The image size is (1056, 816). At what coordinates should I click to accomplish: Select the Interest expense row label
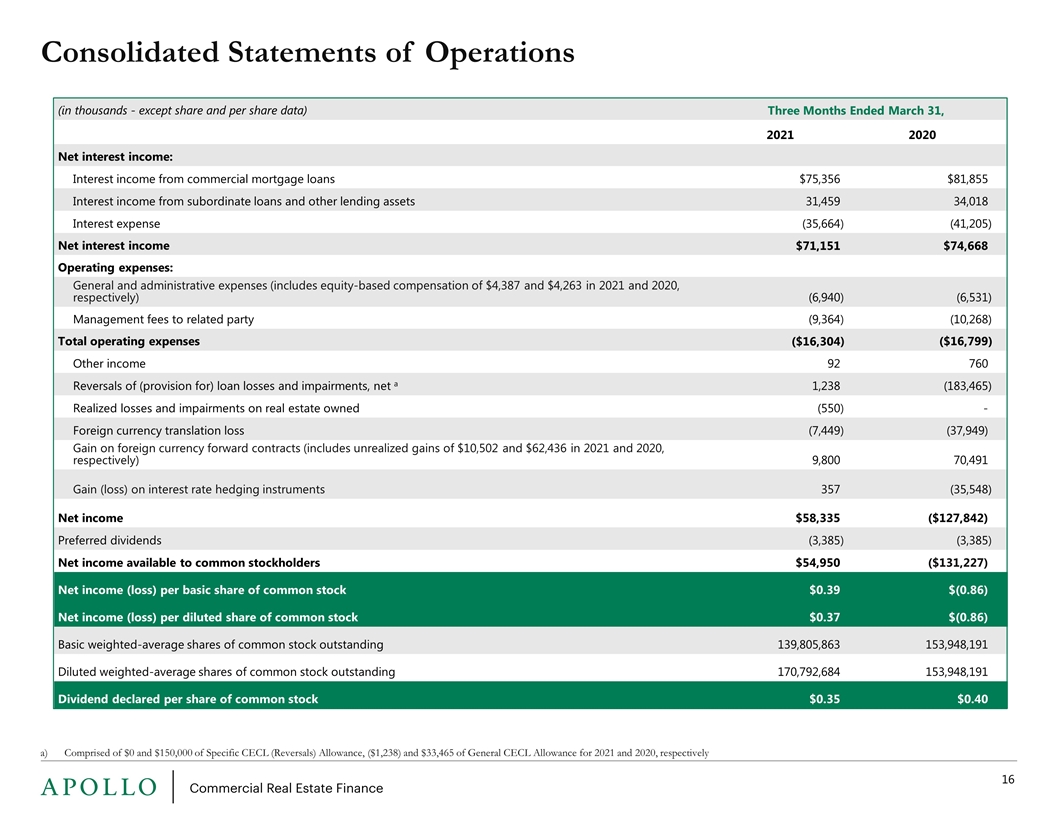click(117, 224)
